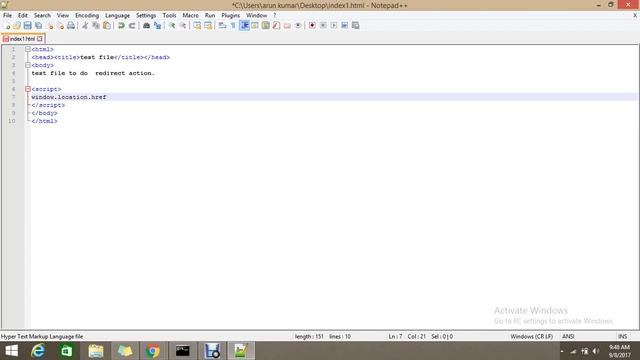Open the View menu
The image size is (640, 360).
click(x=63, y=16)
